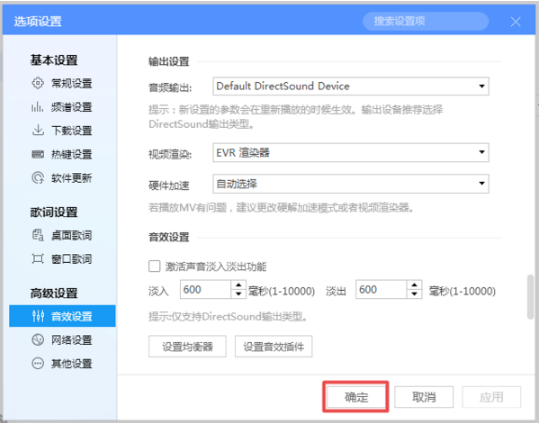Click the 搜索设置项 search box
Image resolution: width=539 pixels, height=423 pixels.
coord(426,21)
